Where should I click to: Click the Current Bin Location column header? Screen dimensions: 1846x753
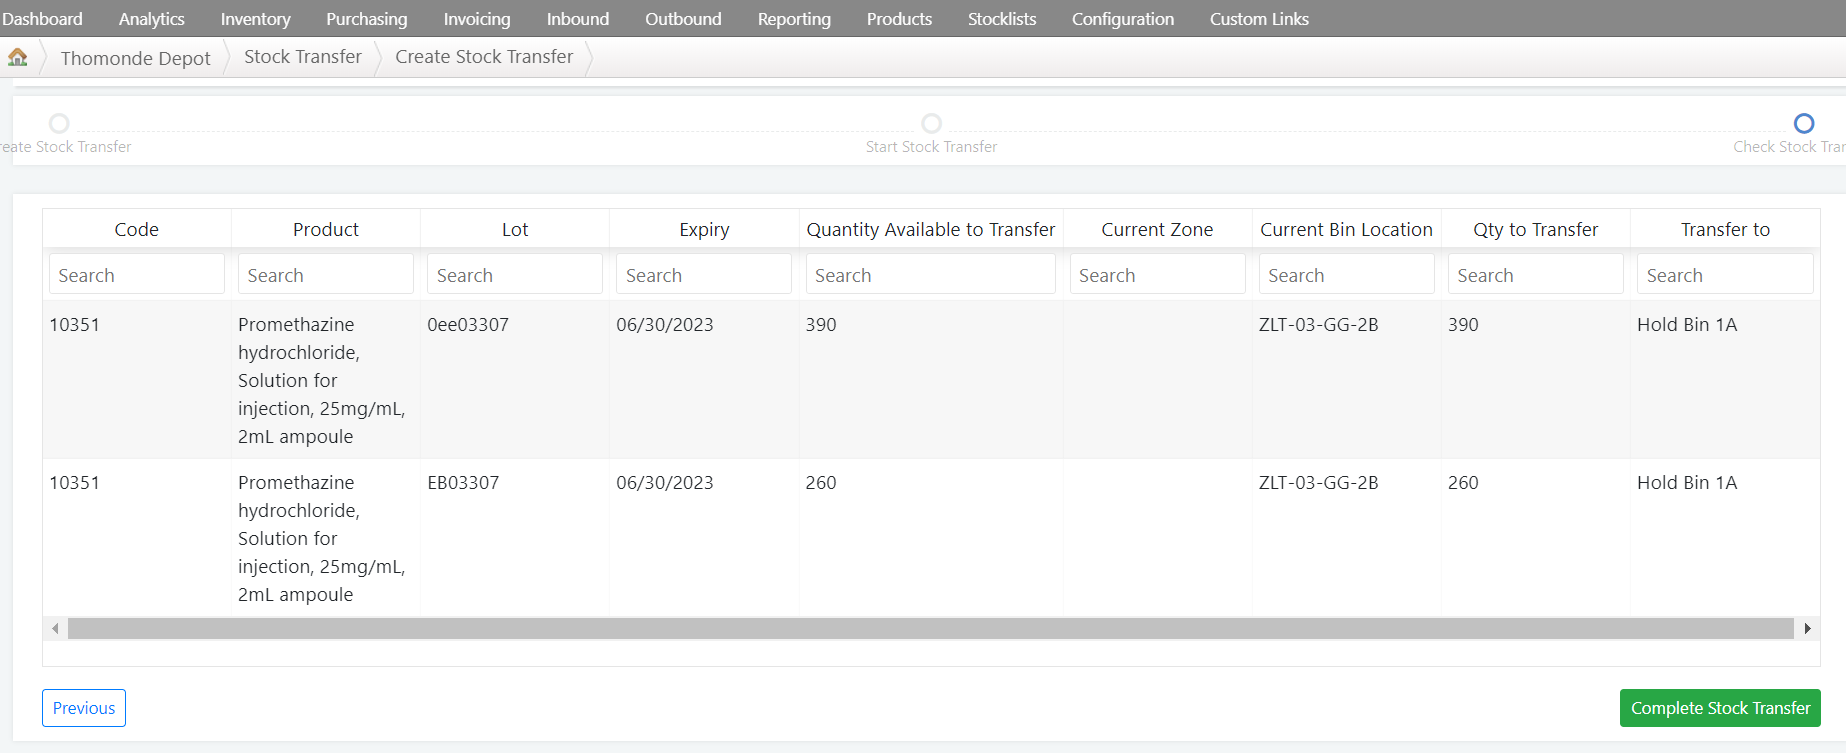(x=1347, y=229)
